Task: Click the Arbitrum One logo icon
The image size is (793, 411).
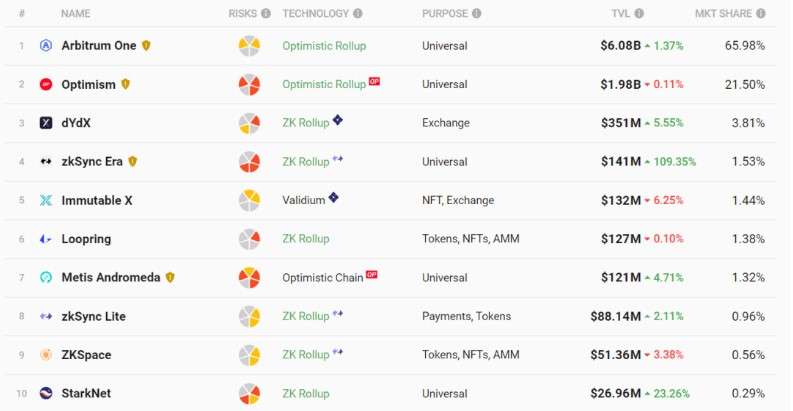Action: (46, 45)
